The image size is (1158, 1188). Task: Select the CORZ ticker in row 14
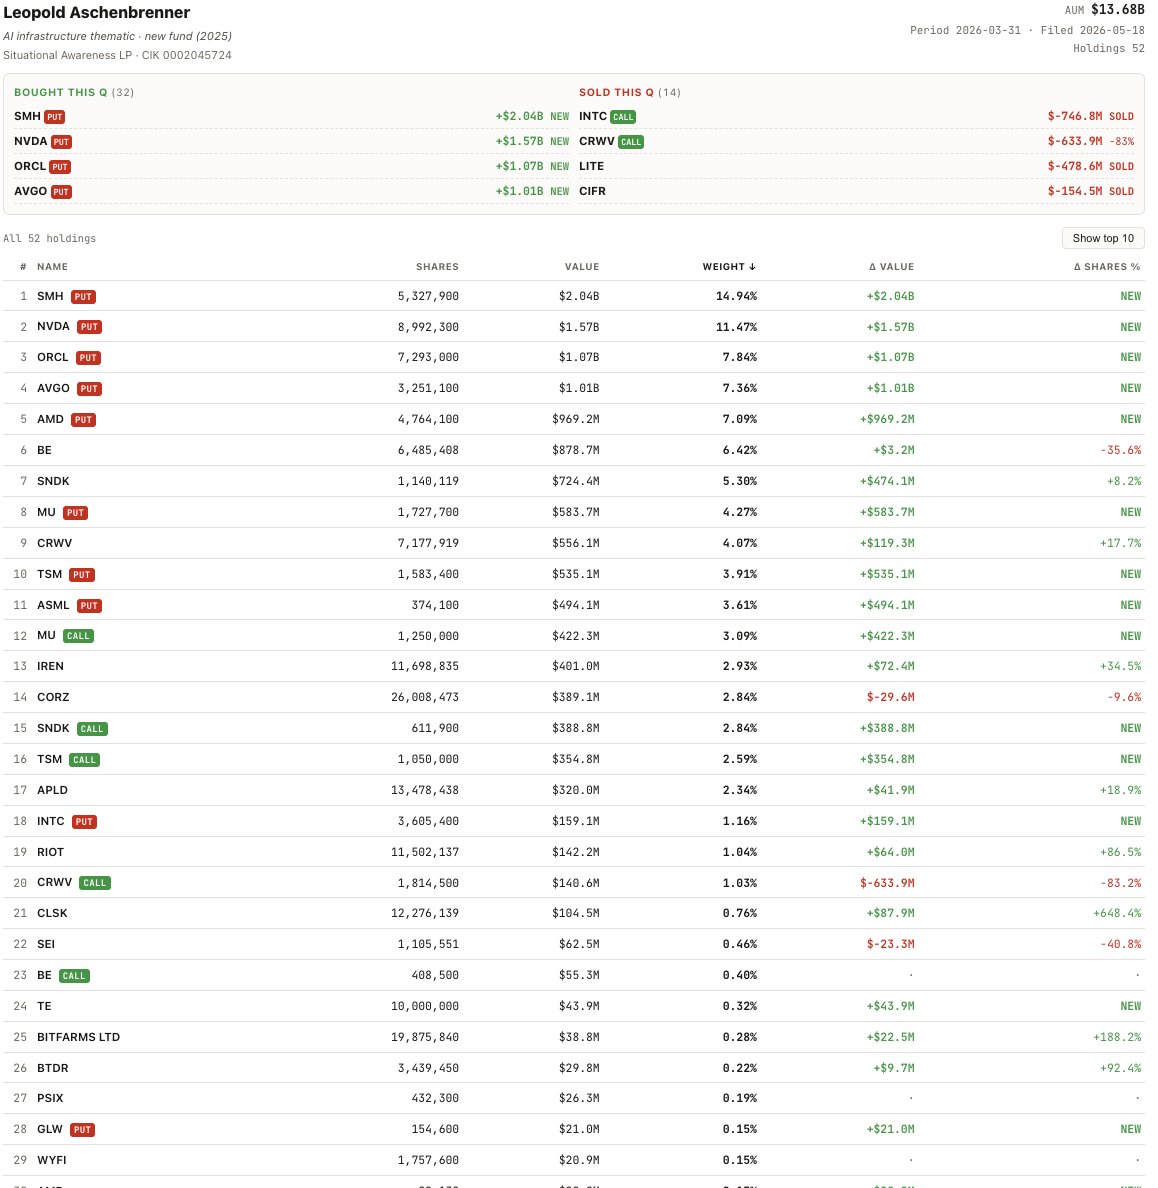53,698
